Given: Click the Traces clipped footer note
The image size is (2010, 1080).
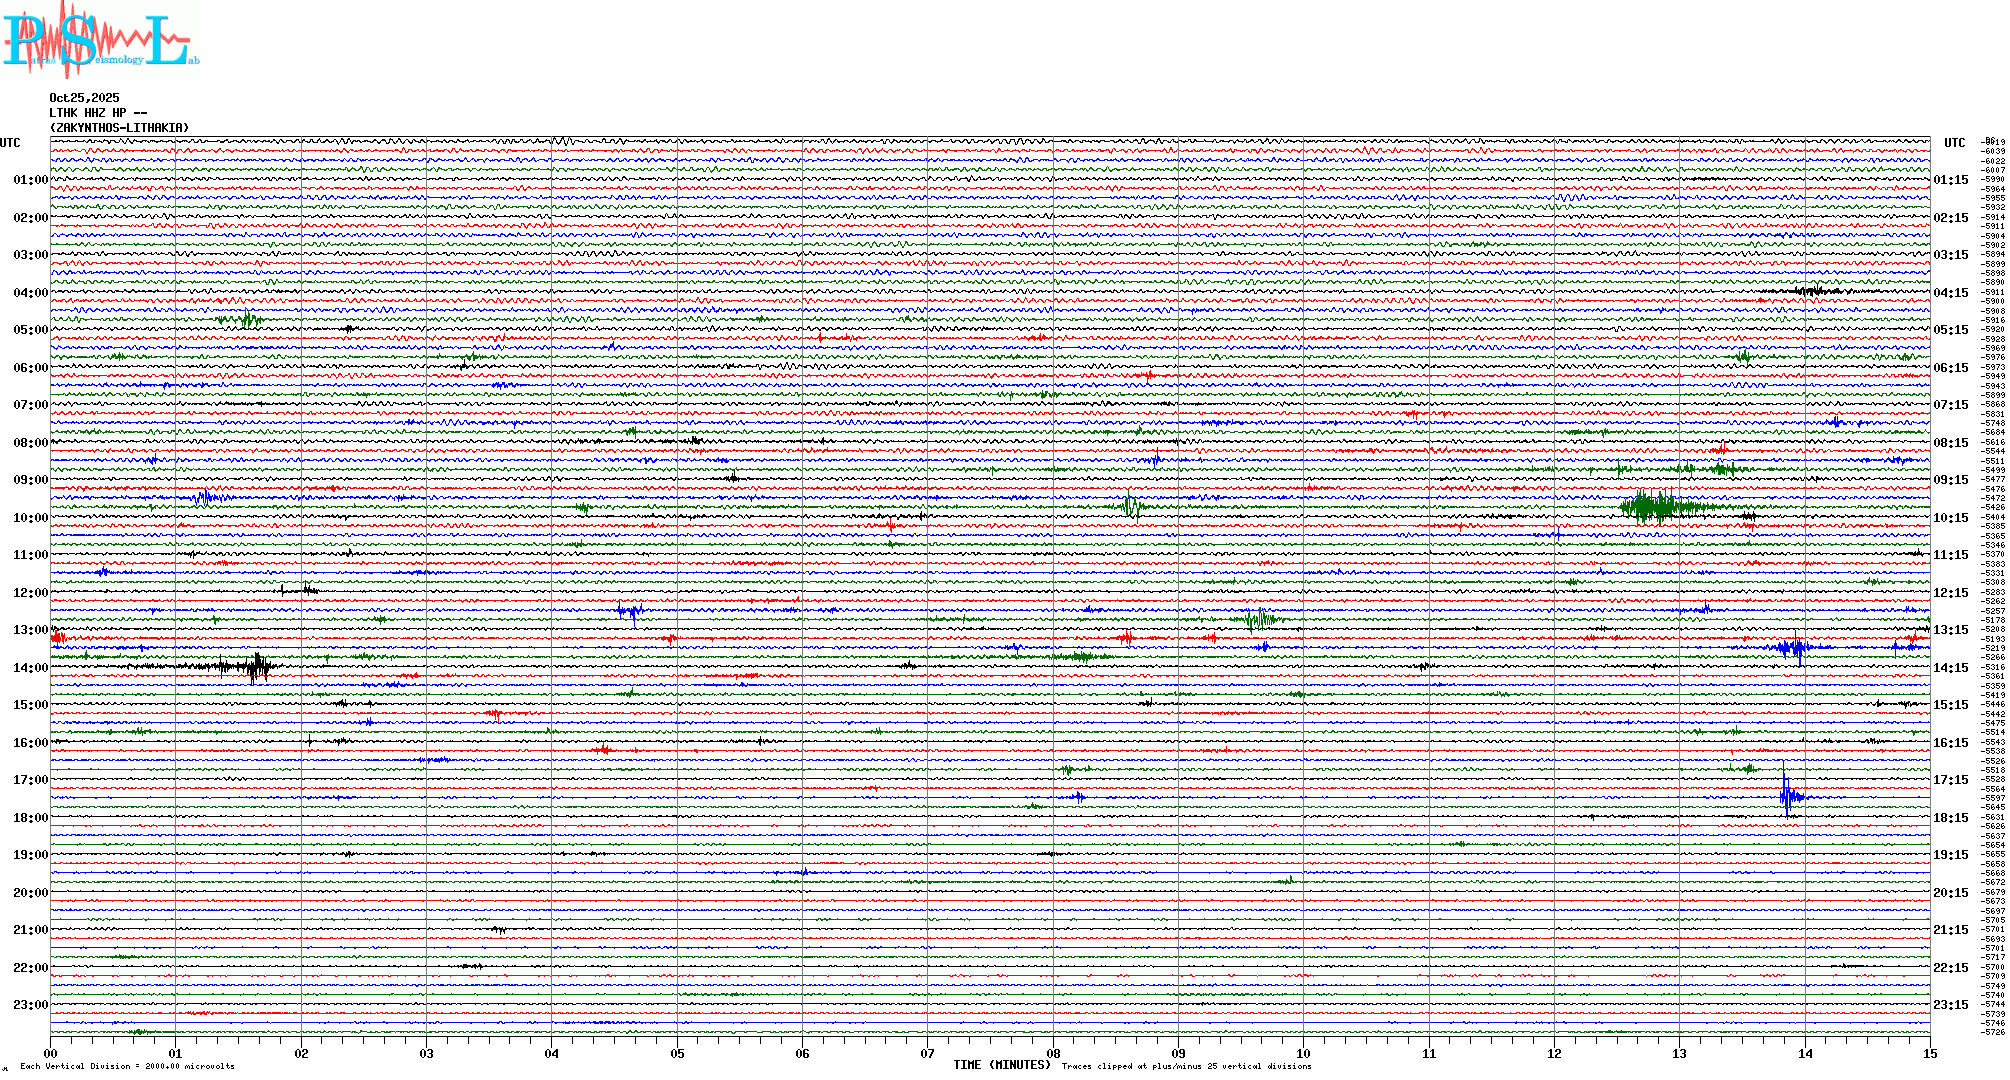Looking at the screenshot, I should pos(1186,1067).
